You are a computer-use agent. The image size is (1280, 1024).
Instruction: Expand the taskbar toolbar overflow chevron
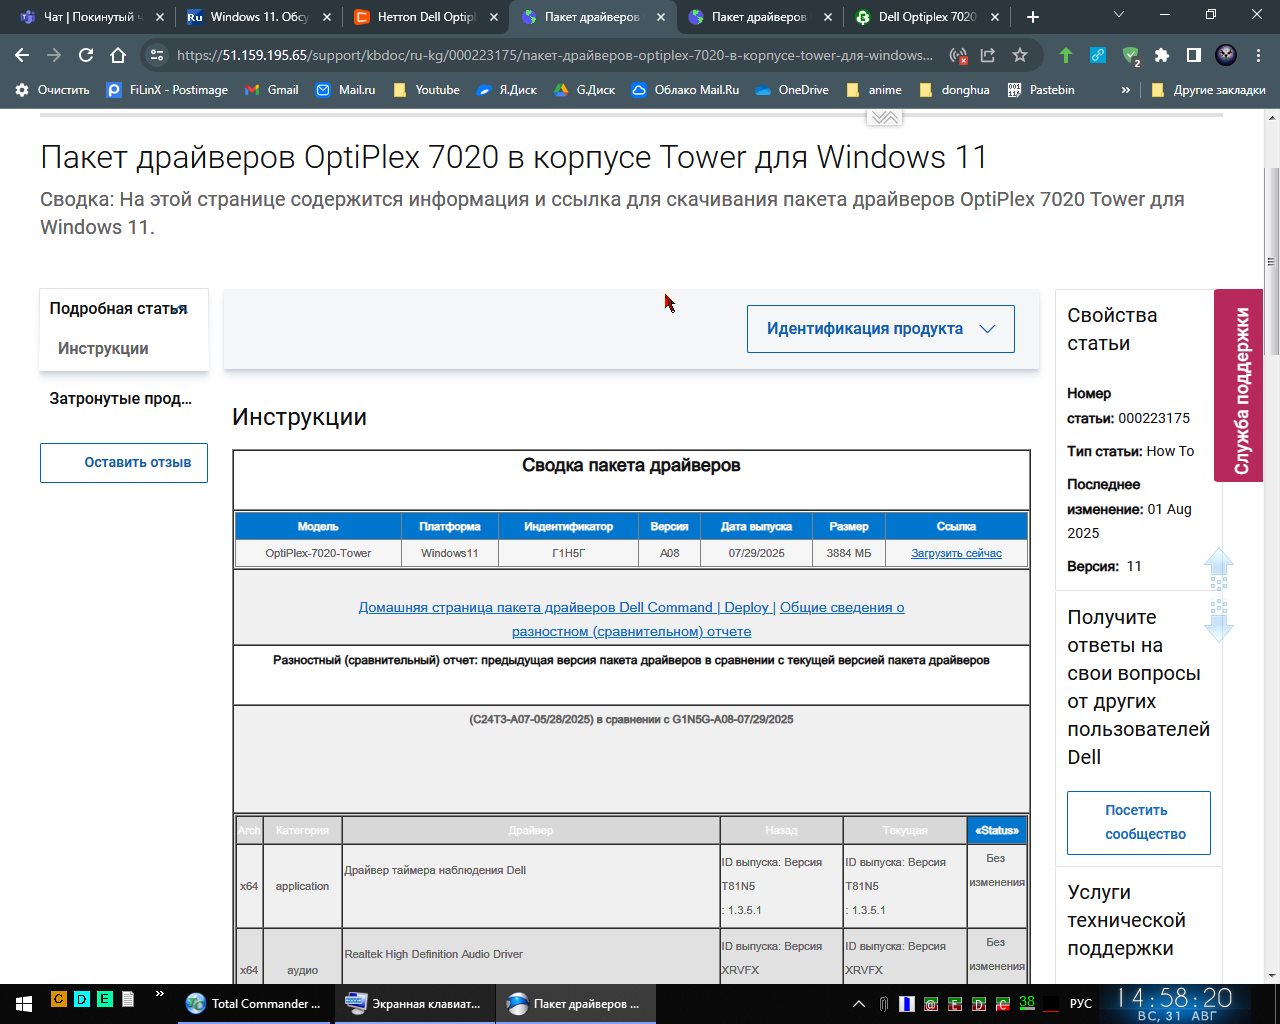click(158, 996)
